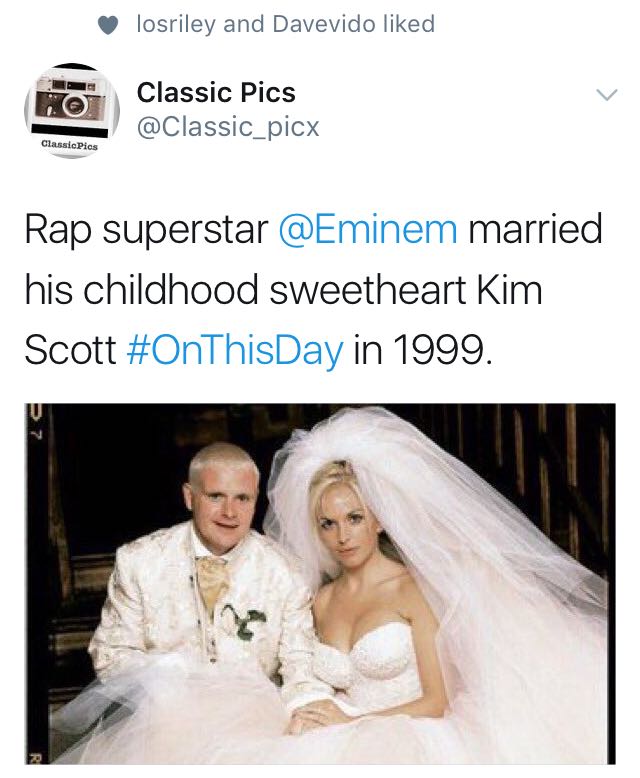Click the "in 1999." text of the tweet
The image size is (640, 778).
[424, 349]
